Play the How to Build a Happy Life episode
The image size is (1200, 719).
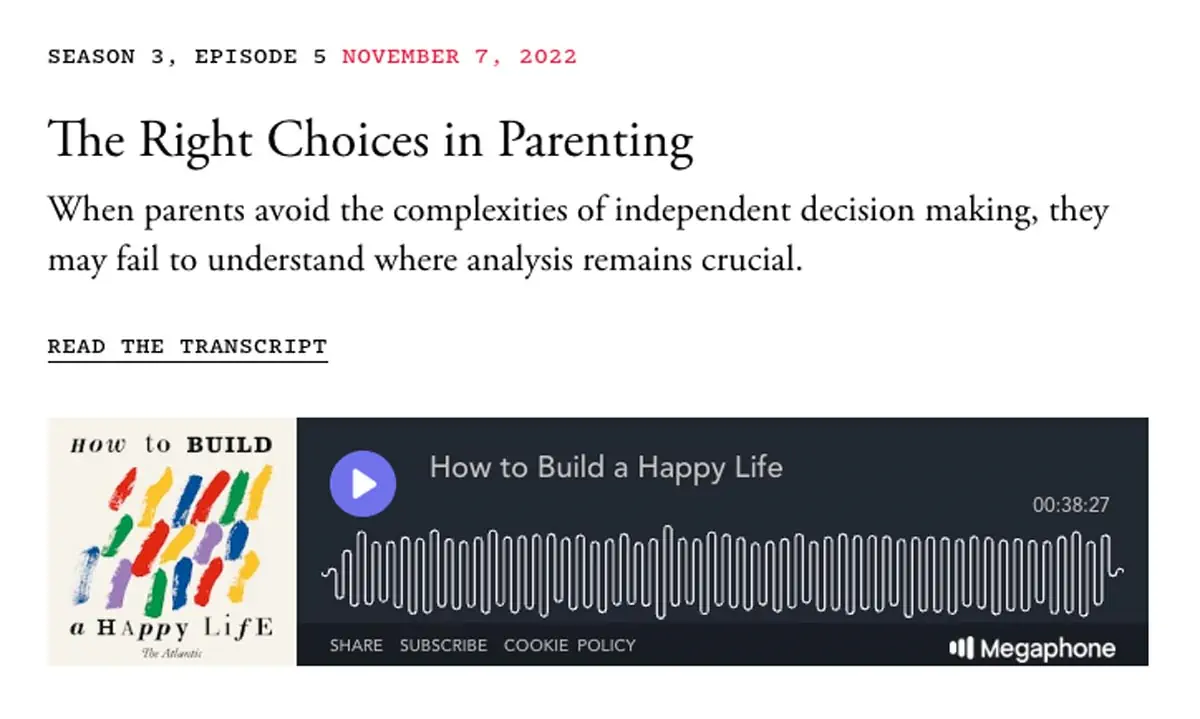[363, 484]
